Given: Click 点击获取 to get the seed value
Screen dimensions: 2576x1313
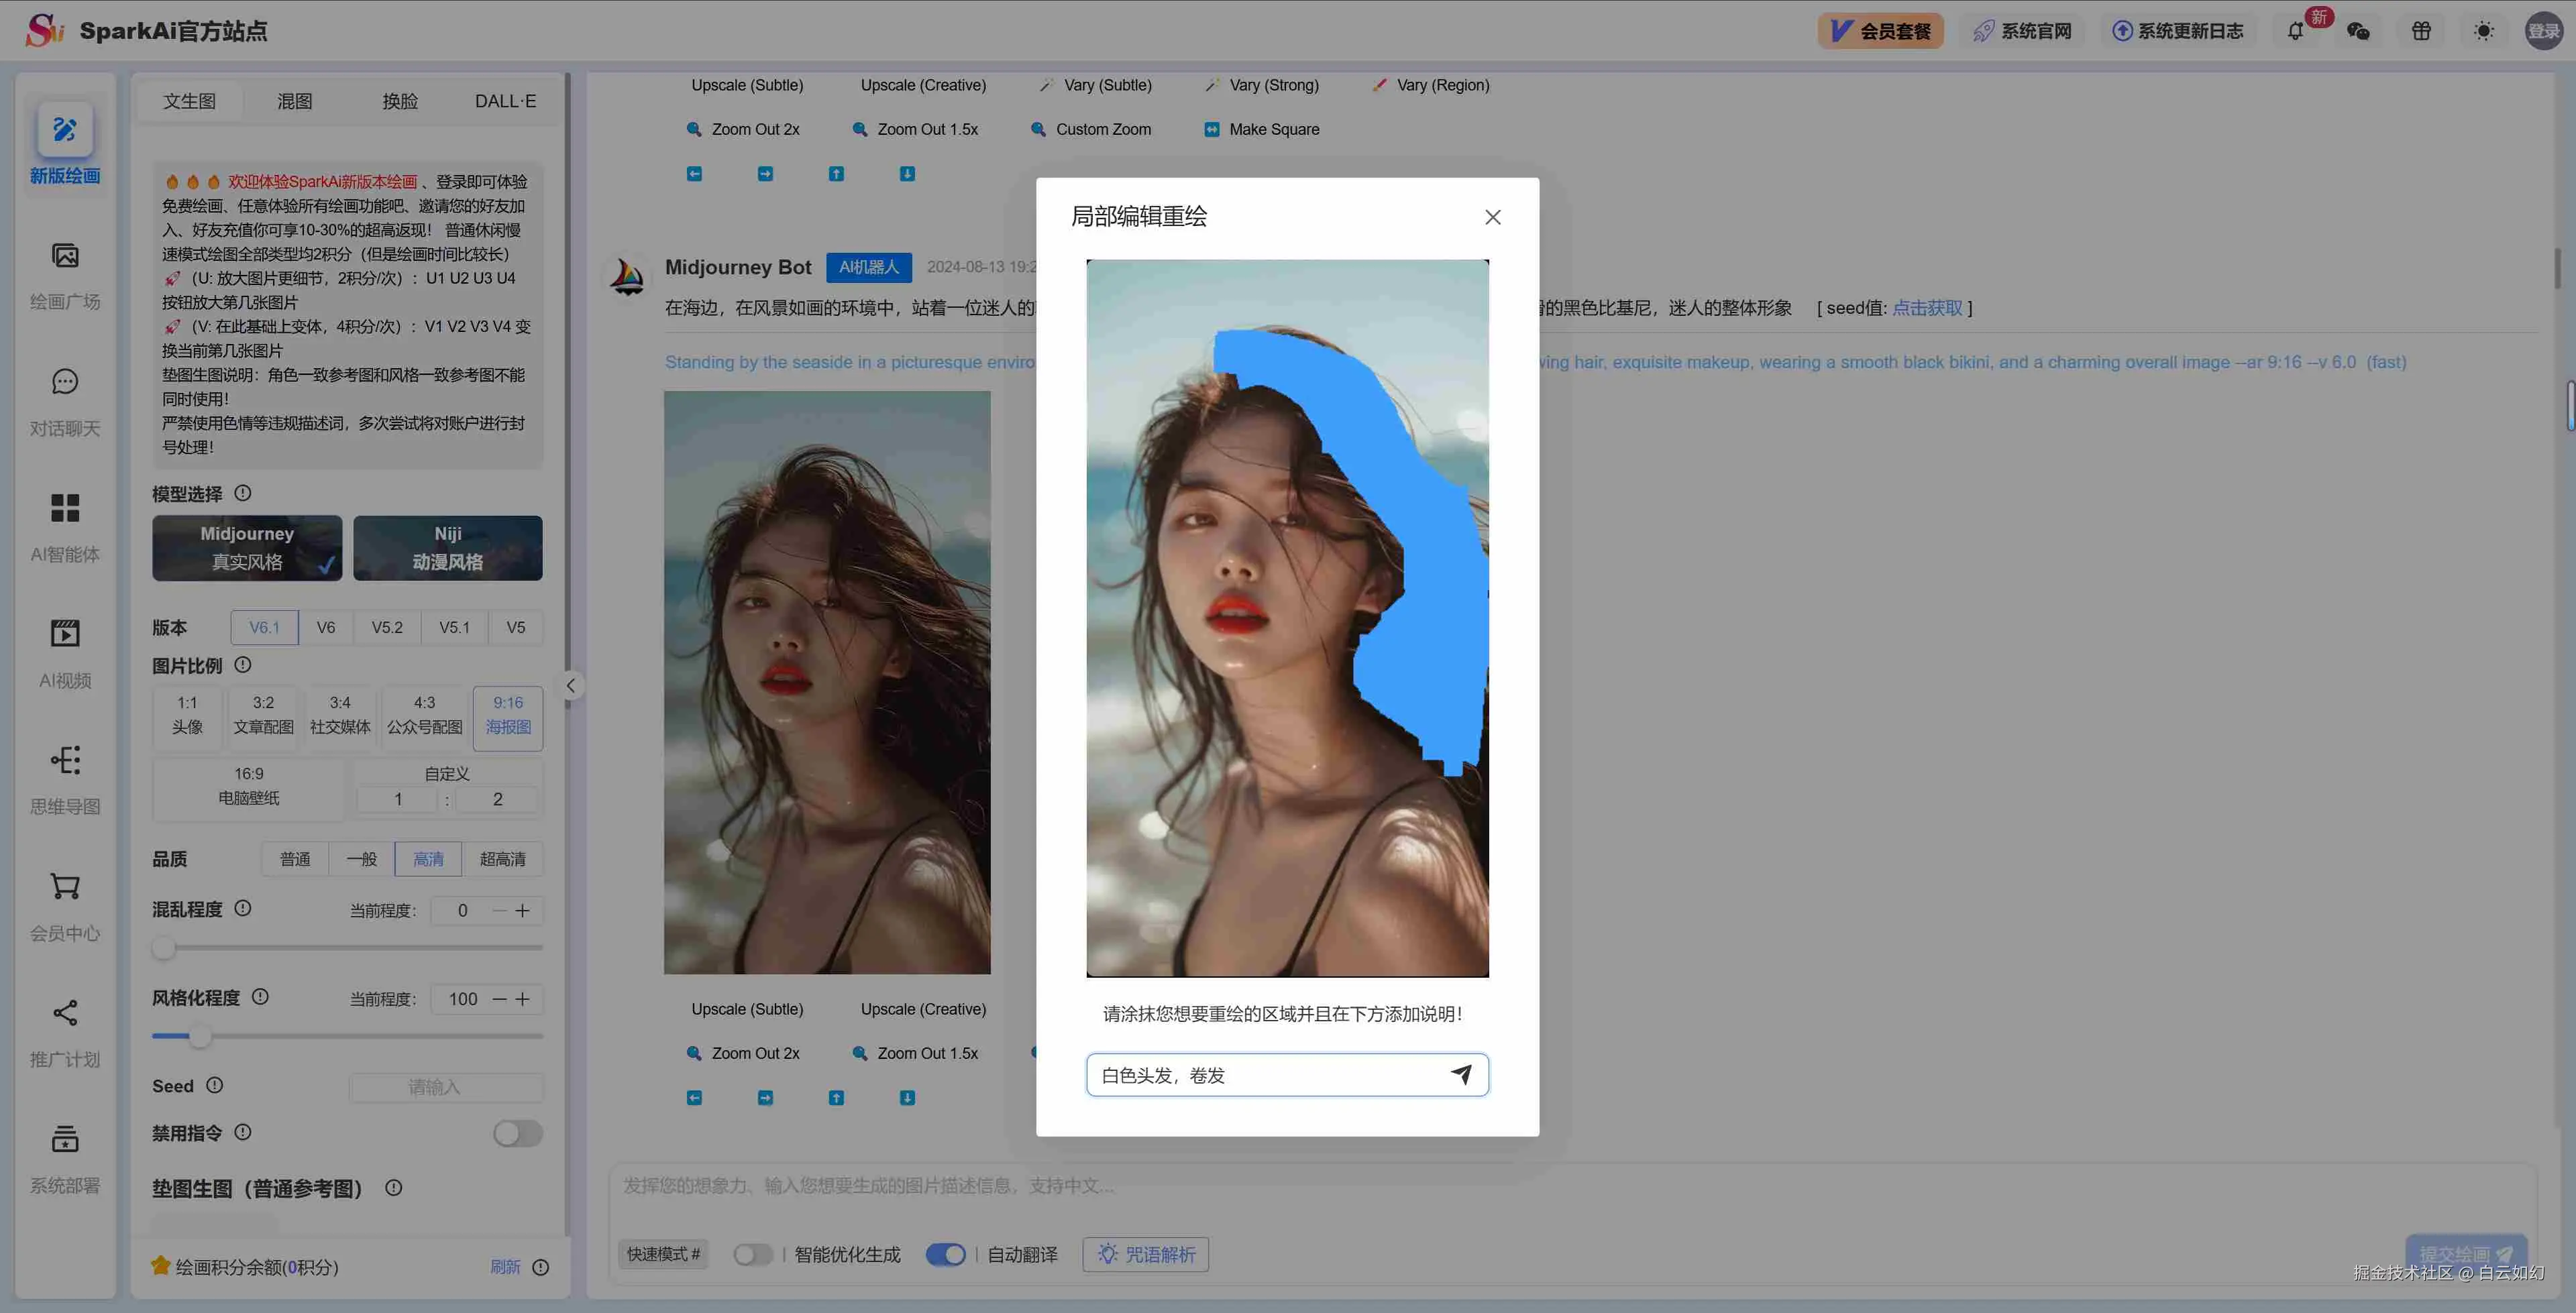Looking at the screenshot, I should 1927,307.
